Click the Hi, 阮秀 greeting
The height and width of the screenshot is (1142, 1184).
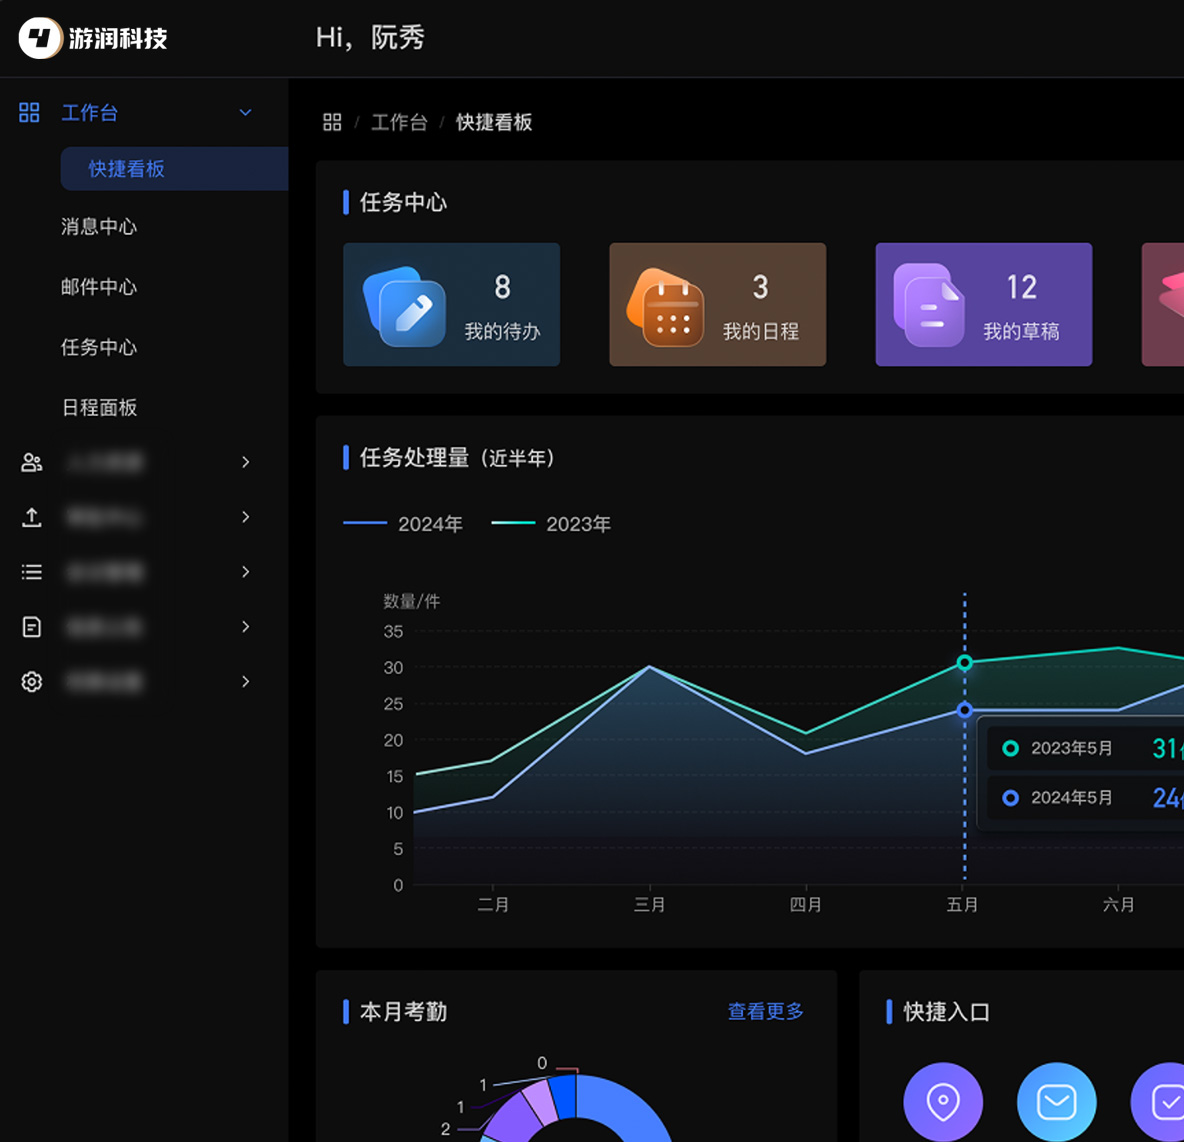370,38
